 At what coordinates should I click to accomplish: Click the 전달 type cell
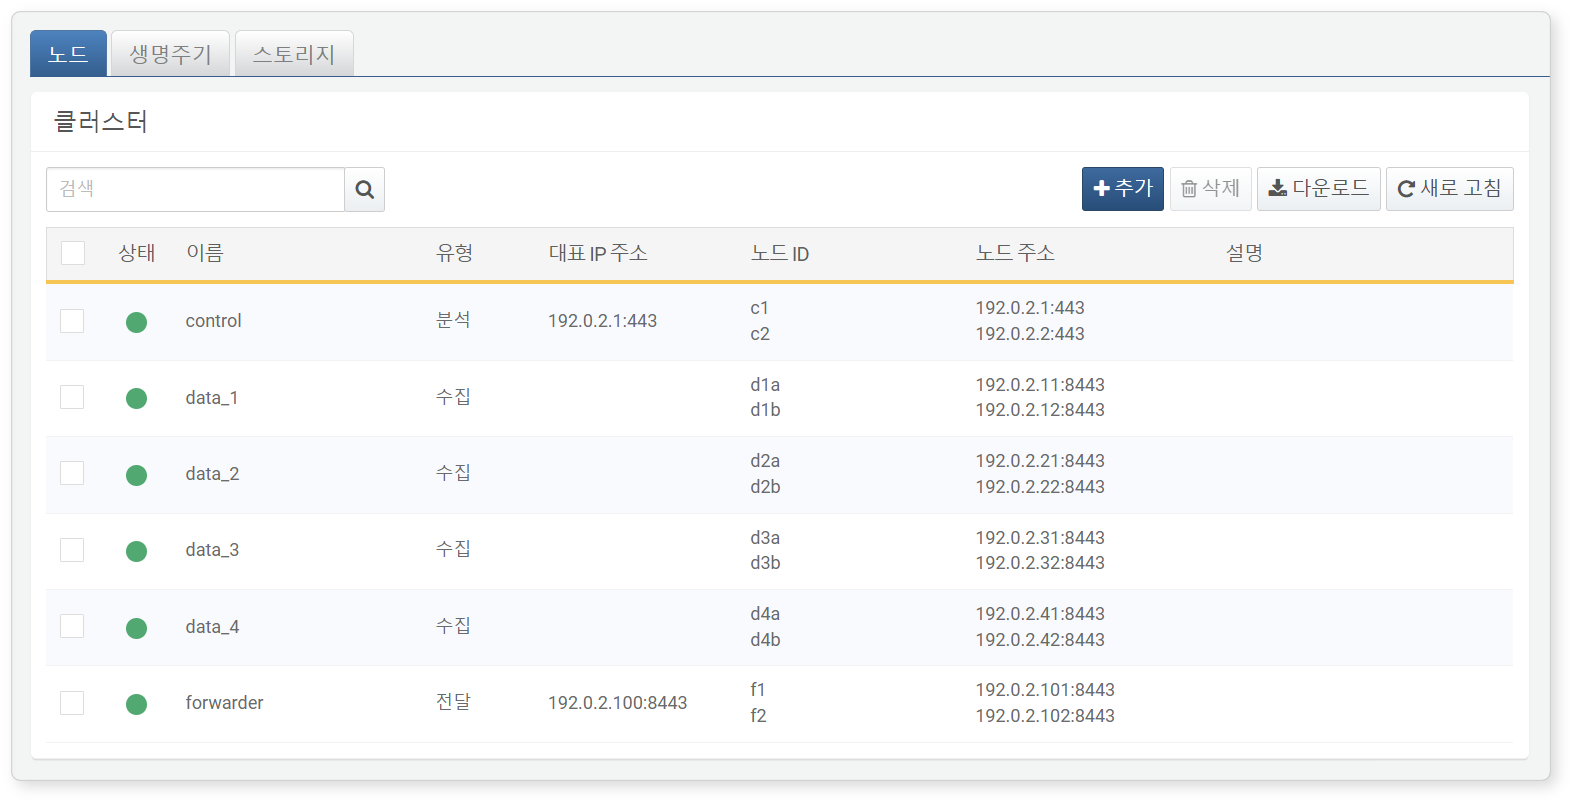point(453,702)
